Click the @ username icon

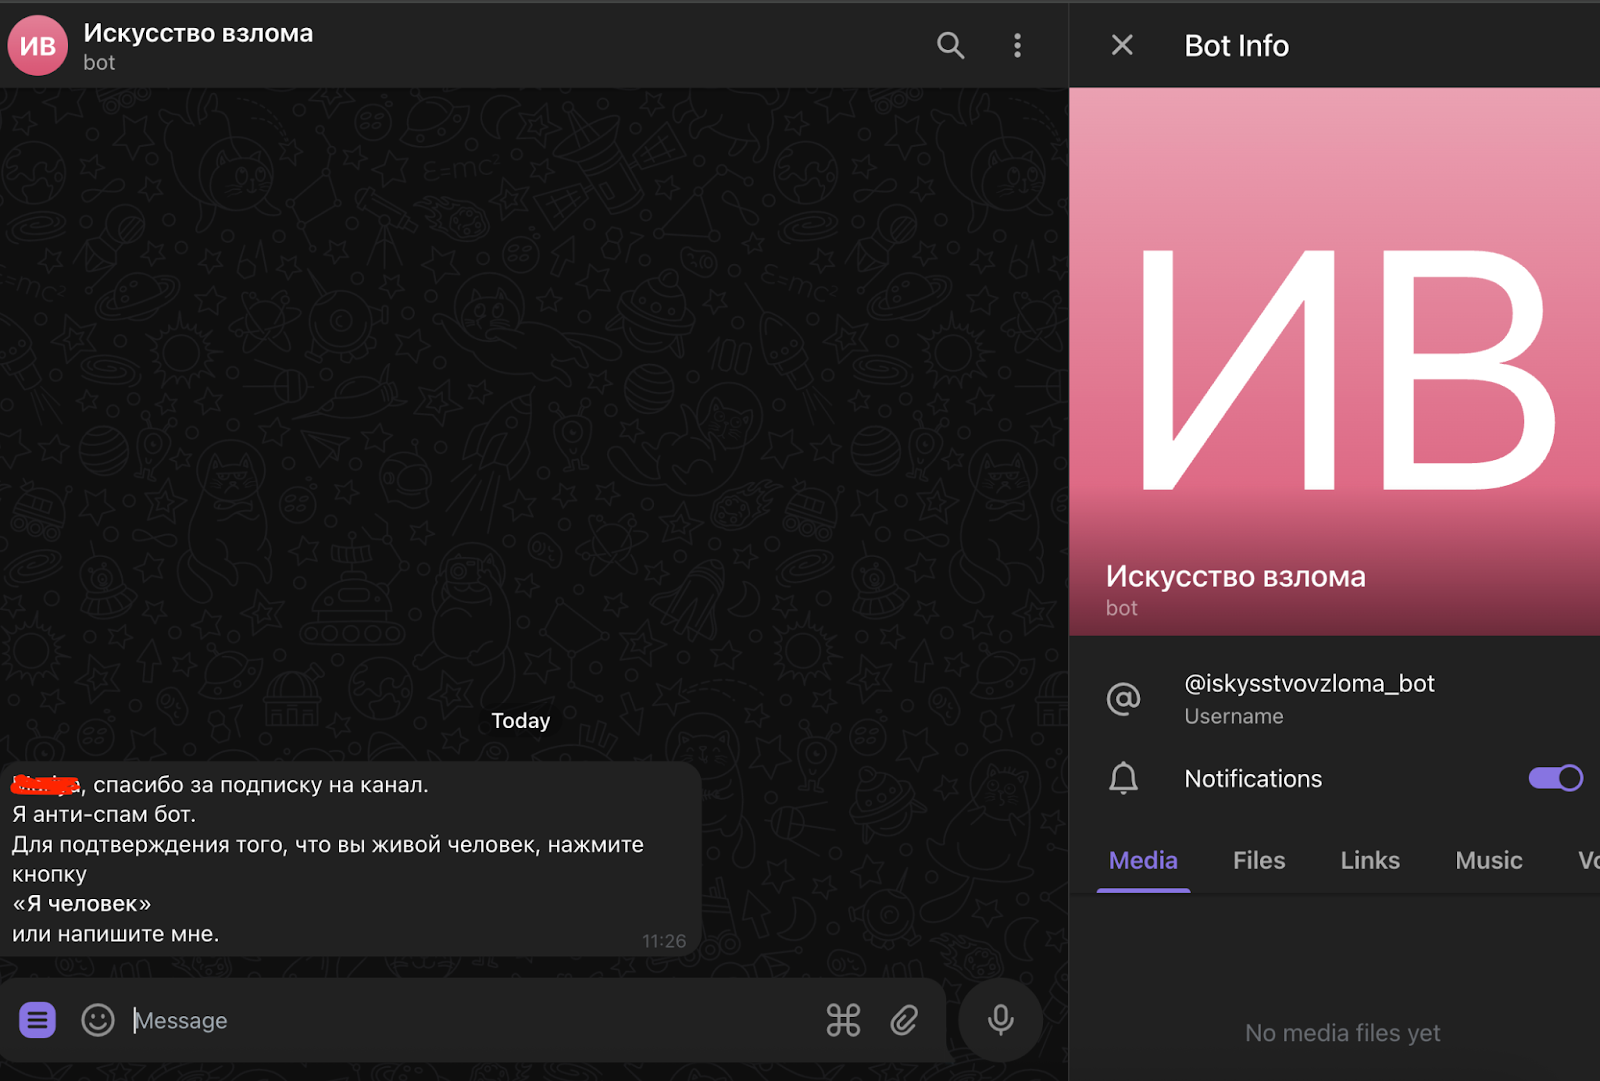(x=1123, y=698)
